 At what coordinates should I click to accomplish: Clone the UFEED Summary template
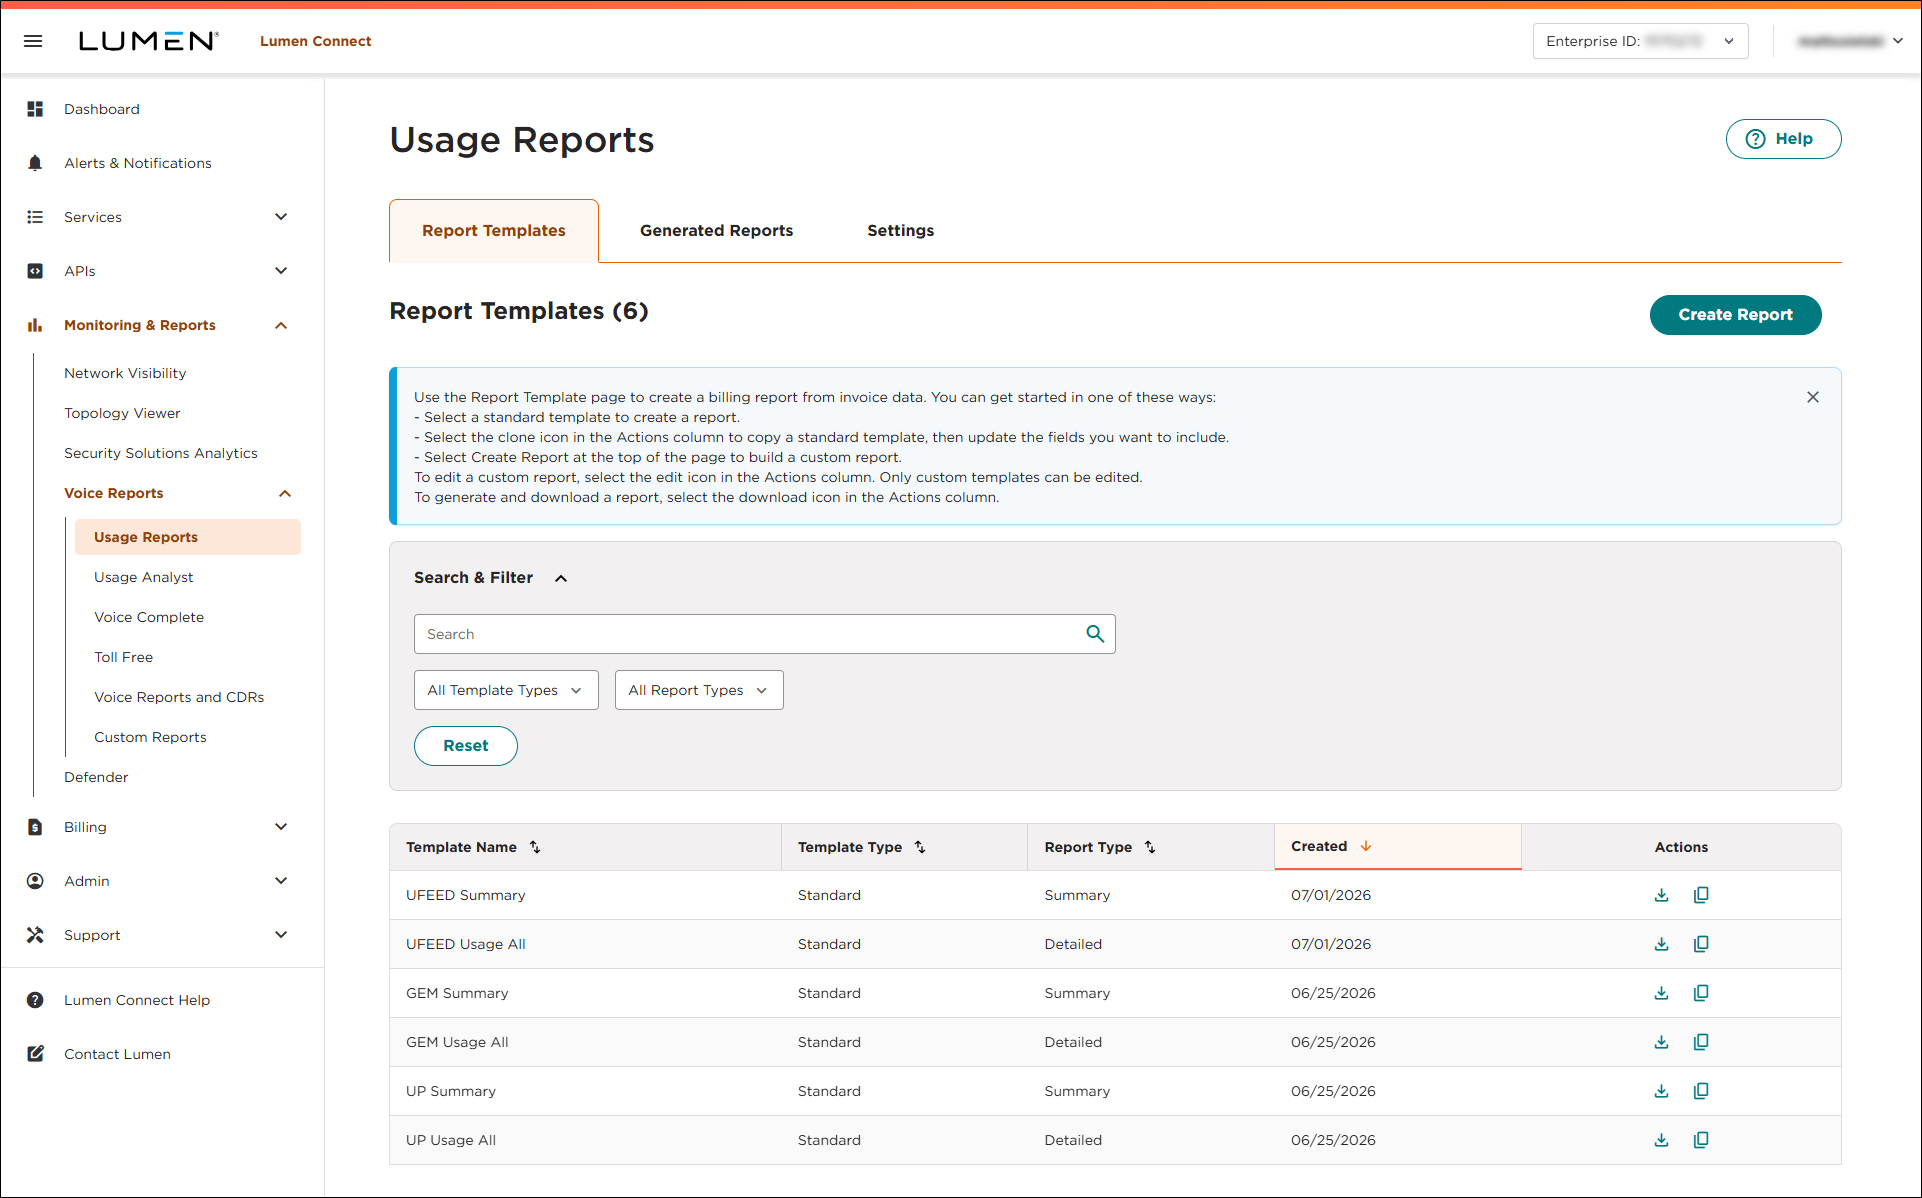coord(1701,895)
